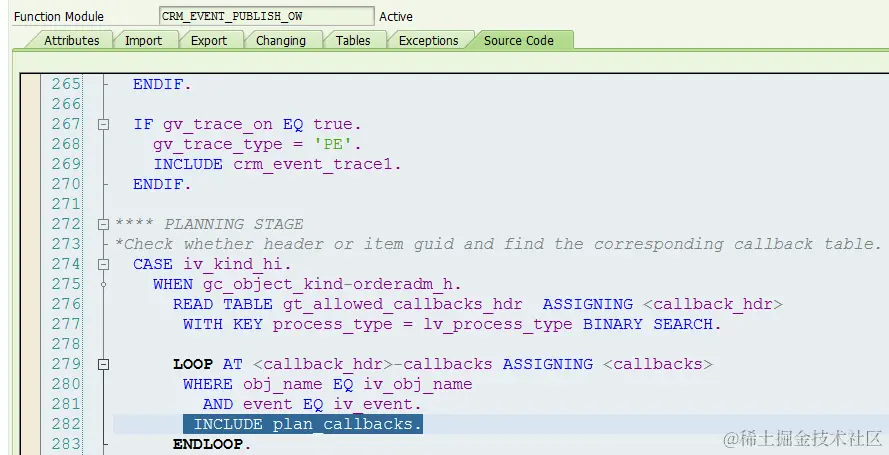This screenshot has height=455, width=889.
Task: Collapse the LOOP AT block at line 279
Action: (103, 364)
